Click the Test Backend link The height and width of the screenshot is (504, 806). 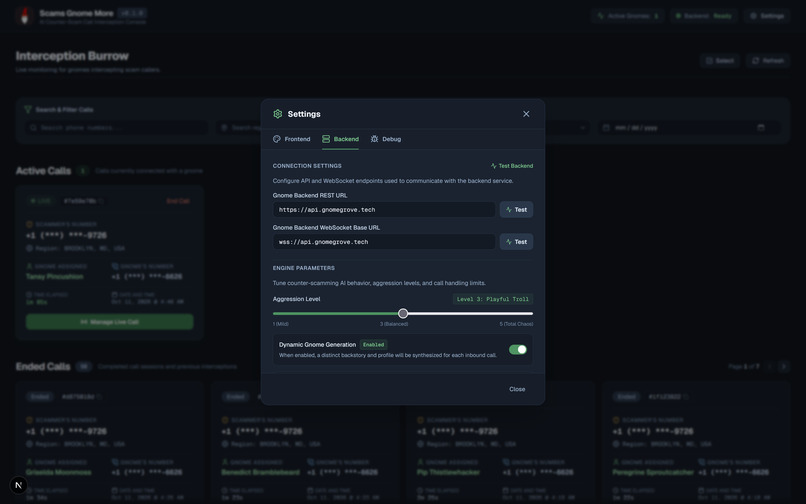[x=511, y=166]
